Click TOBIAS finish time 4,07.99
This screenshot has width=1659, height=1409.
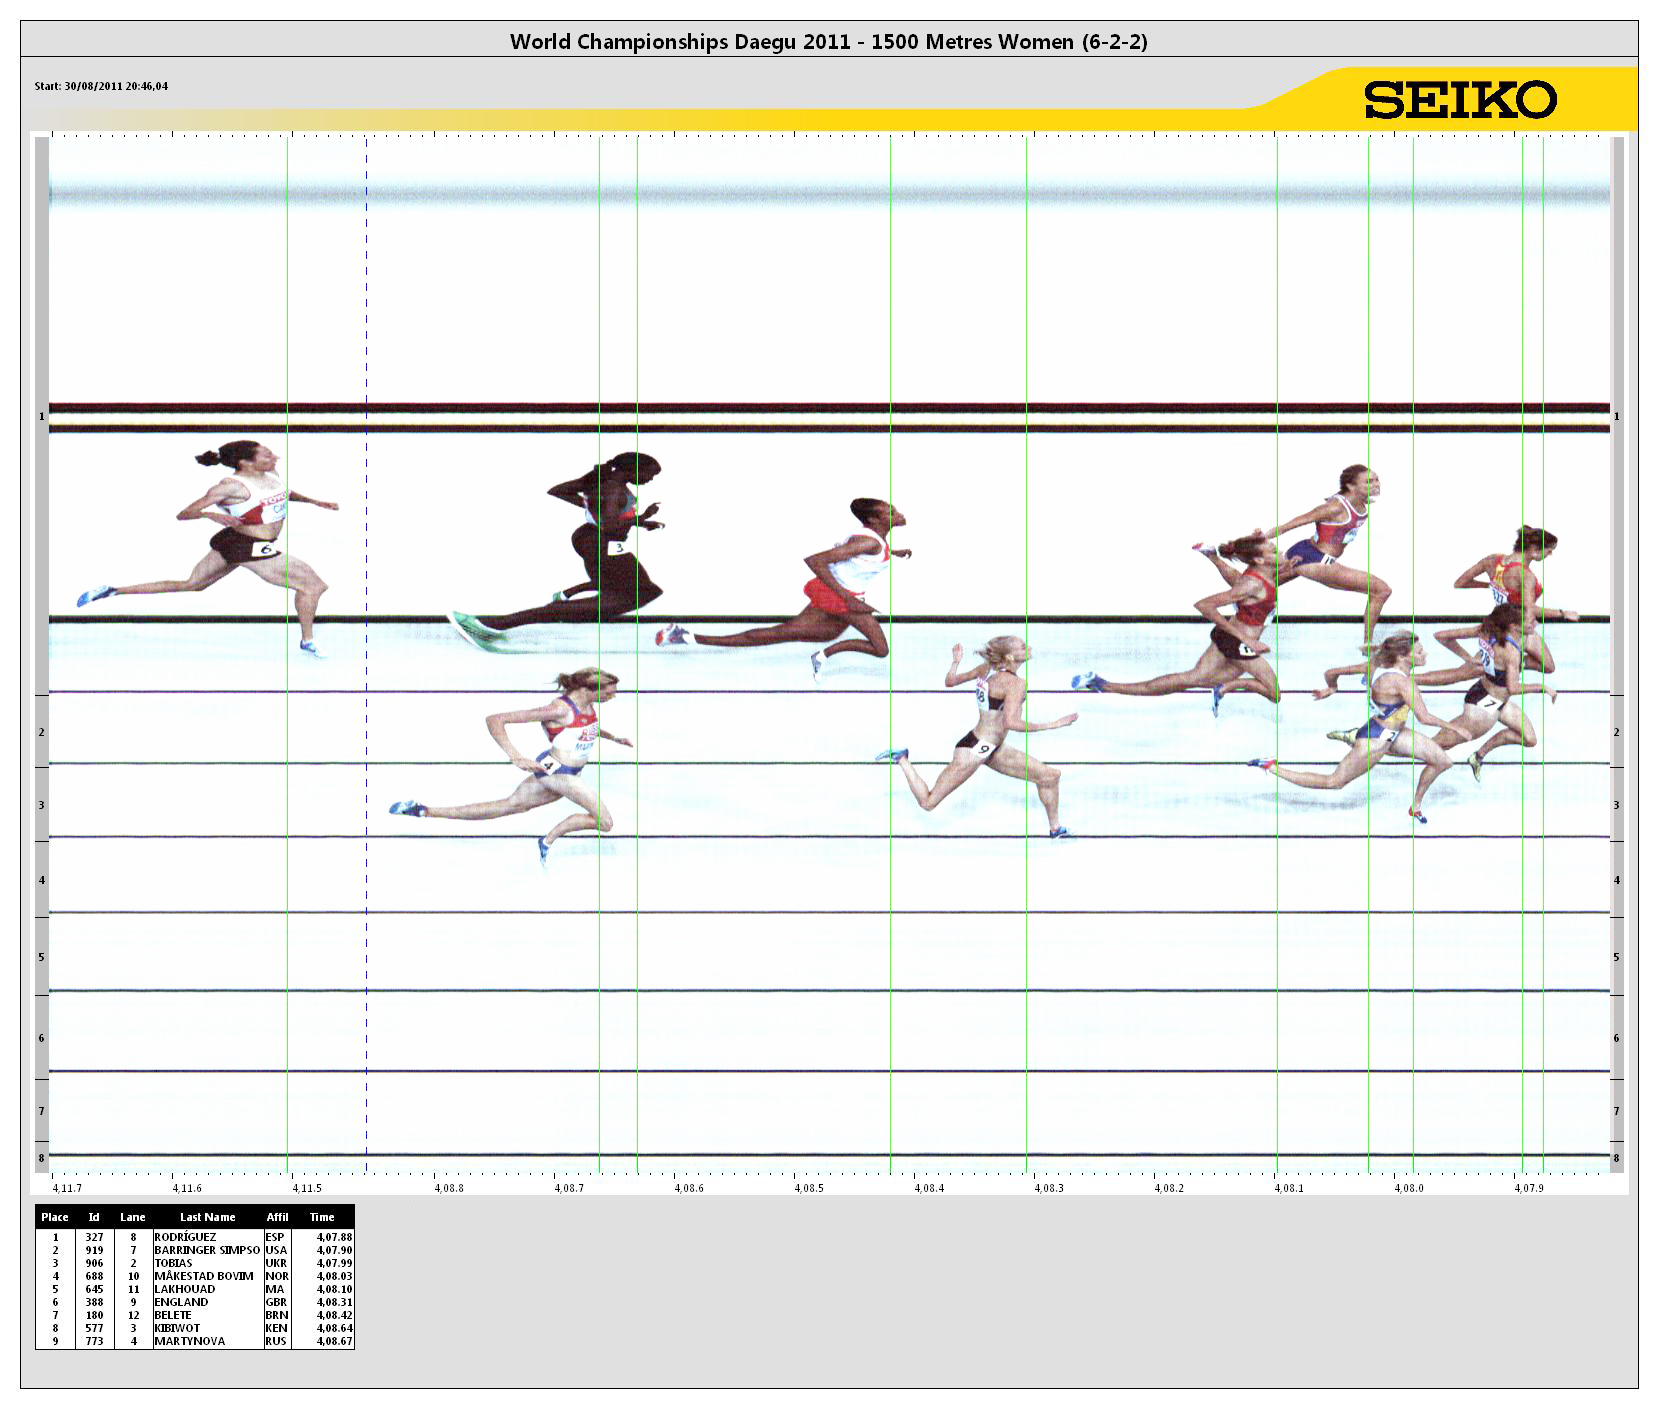334,1263
